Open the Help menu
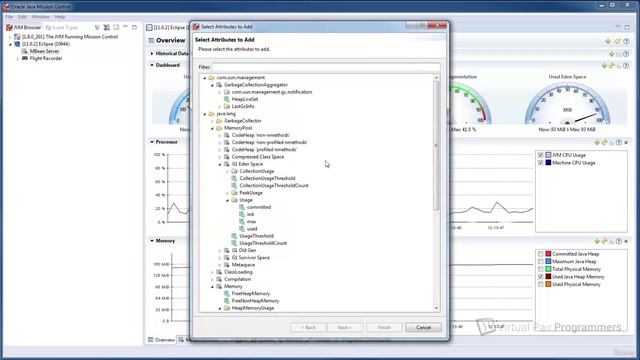Screen dimensions: 640x360 click(x=60, y=17)
